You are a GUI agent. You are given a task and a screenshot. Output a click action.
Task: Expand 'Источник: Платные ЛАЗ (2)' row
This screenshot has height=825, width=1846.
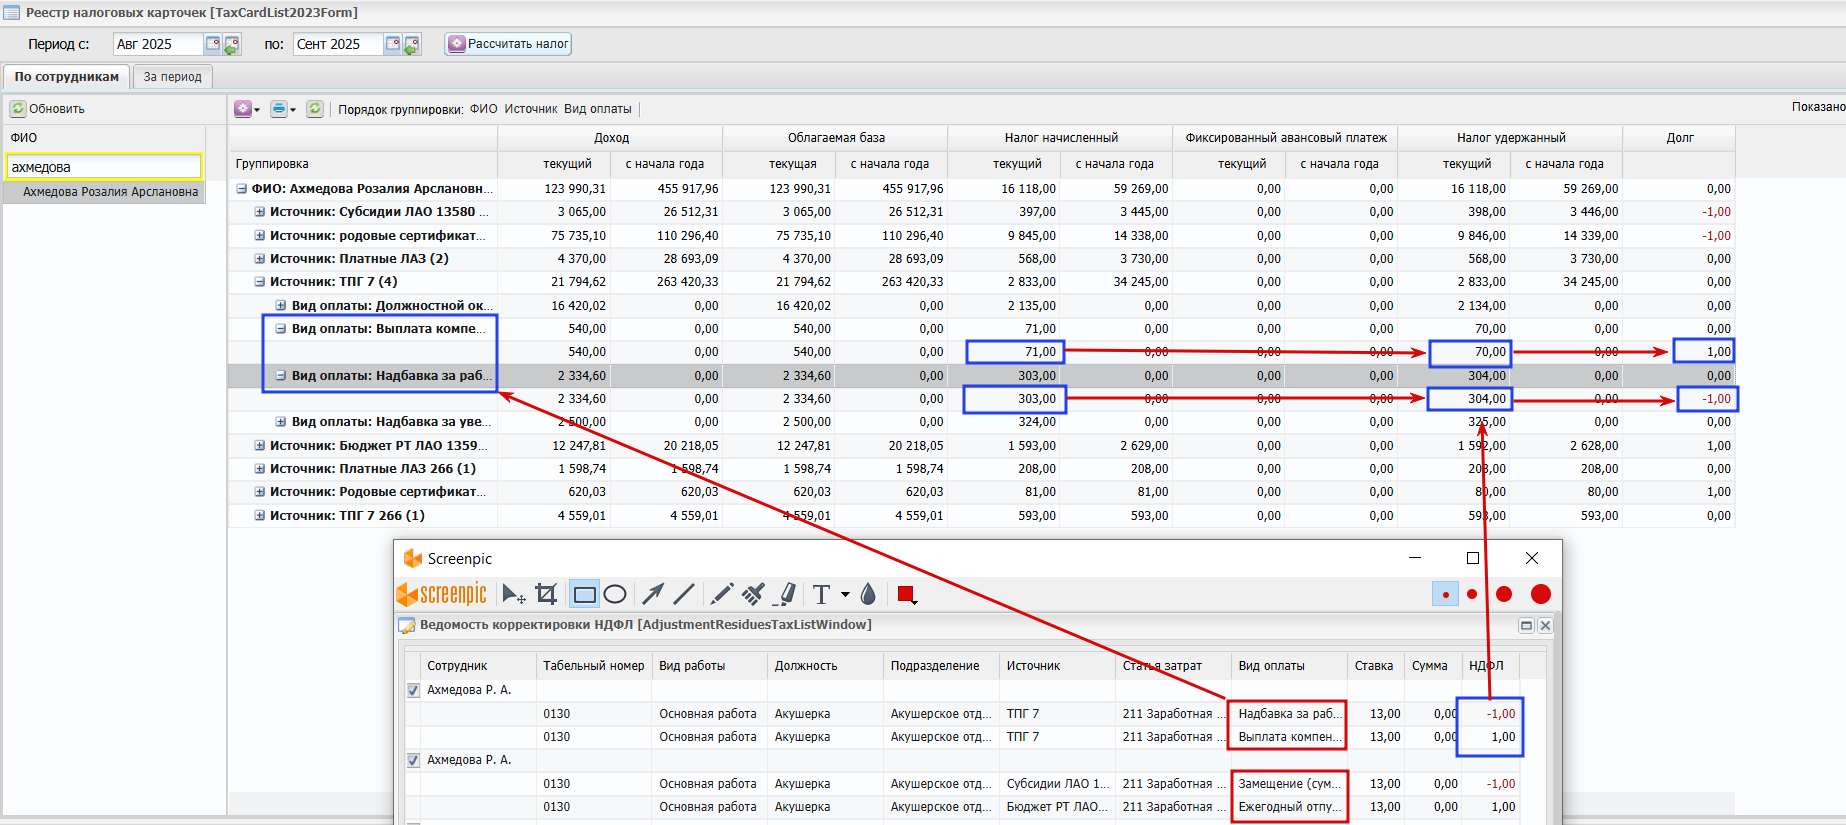pos(260,259)
